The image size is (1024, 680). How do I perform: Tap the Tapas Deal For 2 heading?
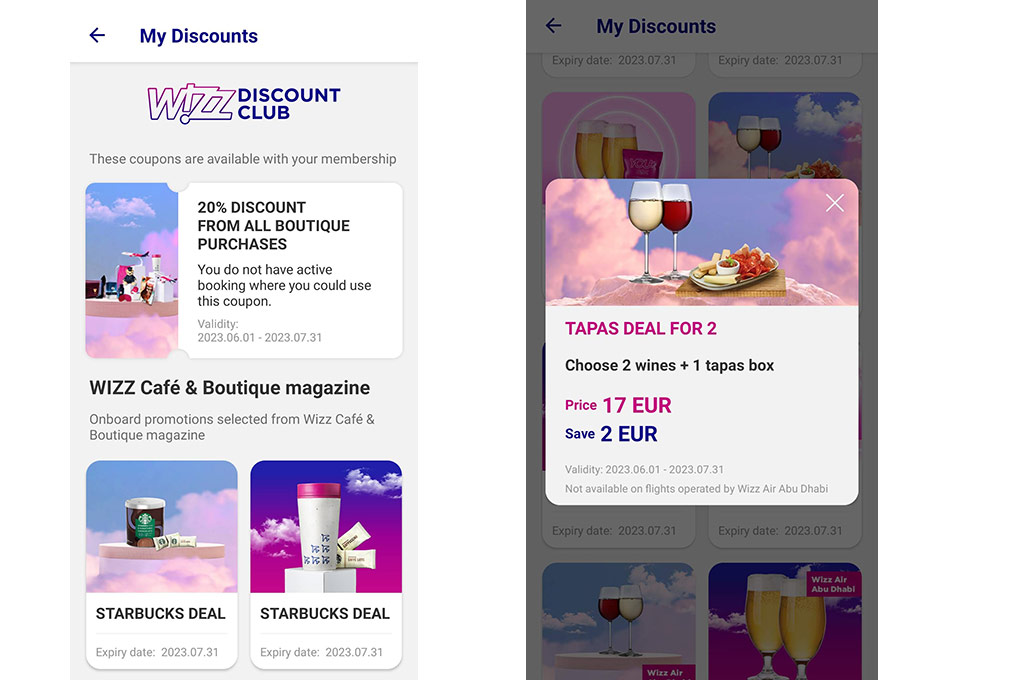(641, 329)
